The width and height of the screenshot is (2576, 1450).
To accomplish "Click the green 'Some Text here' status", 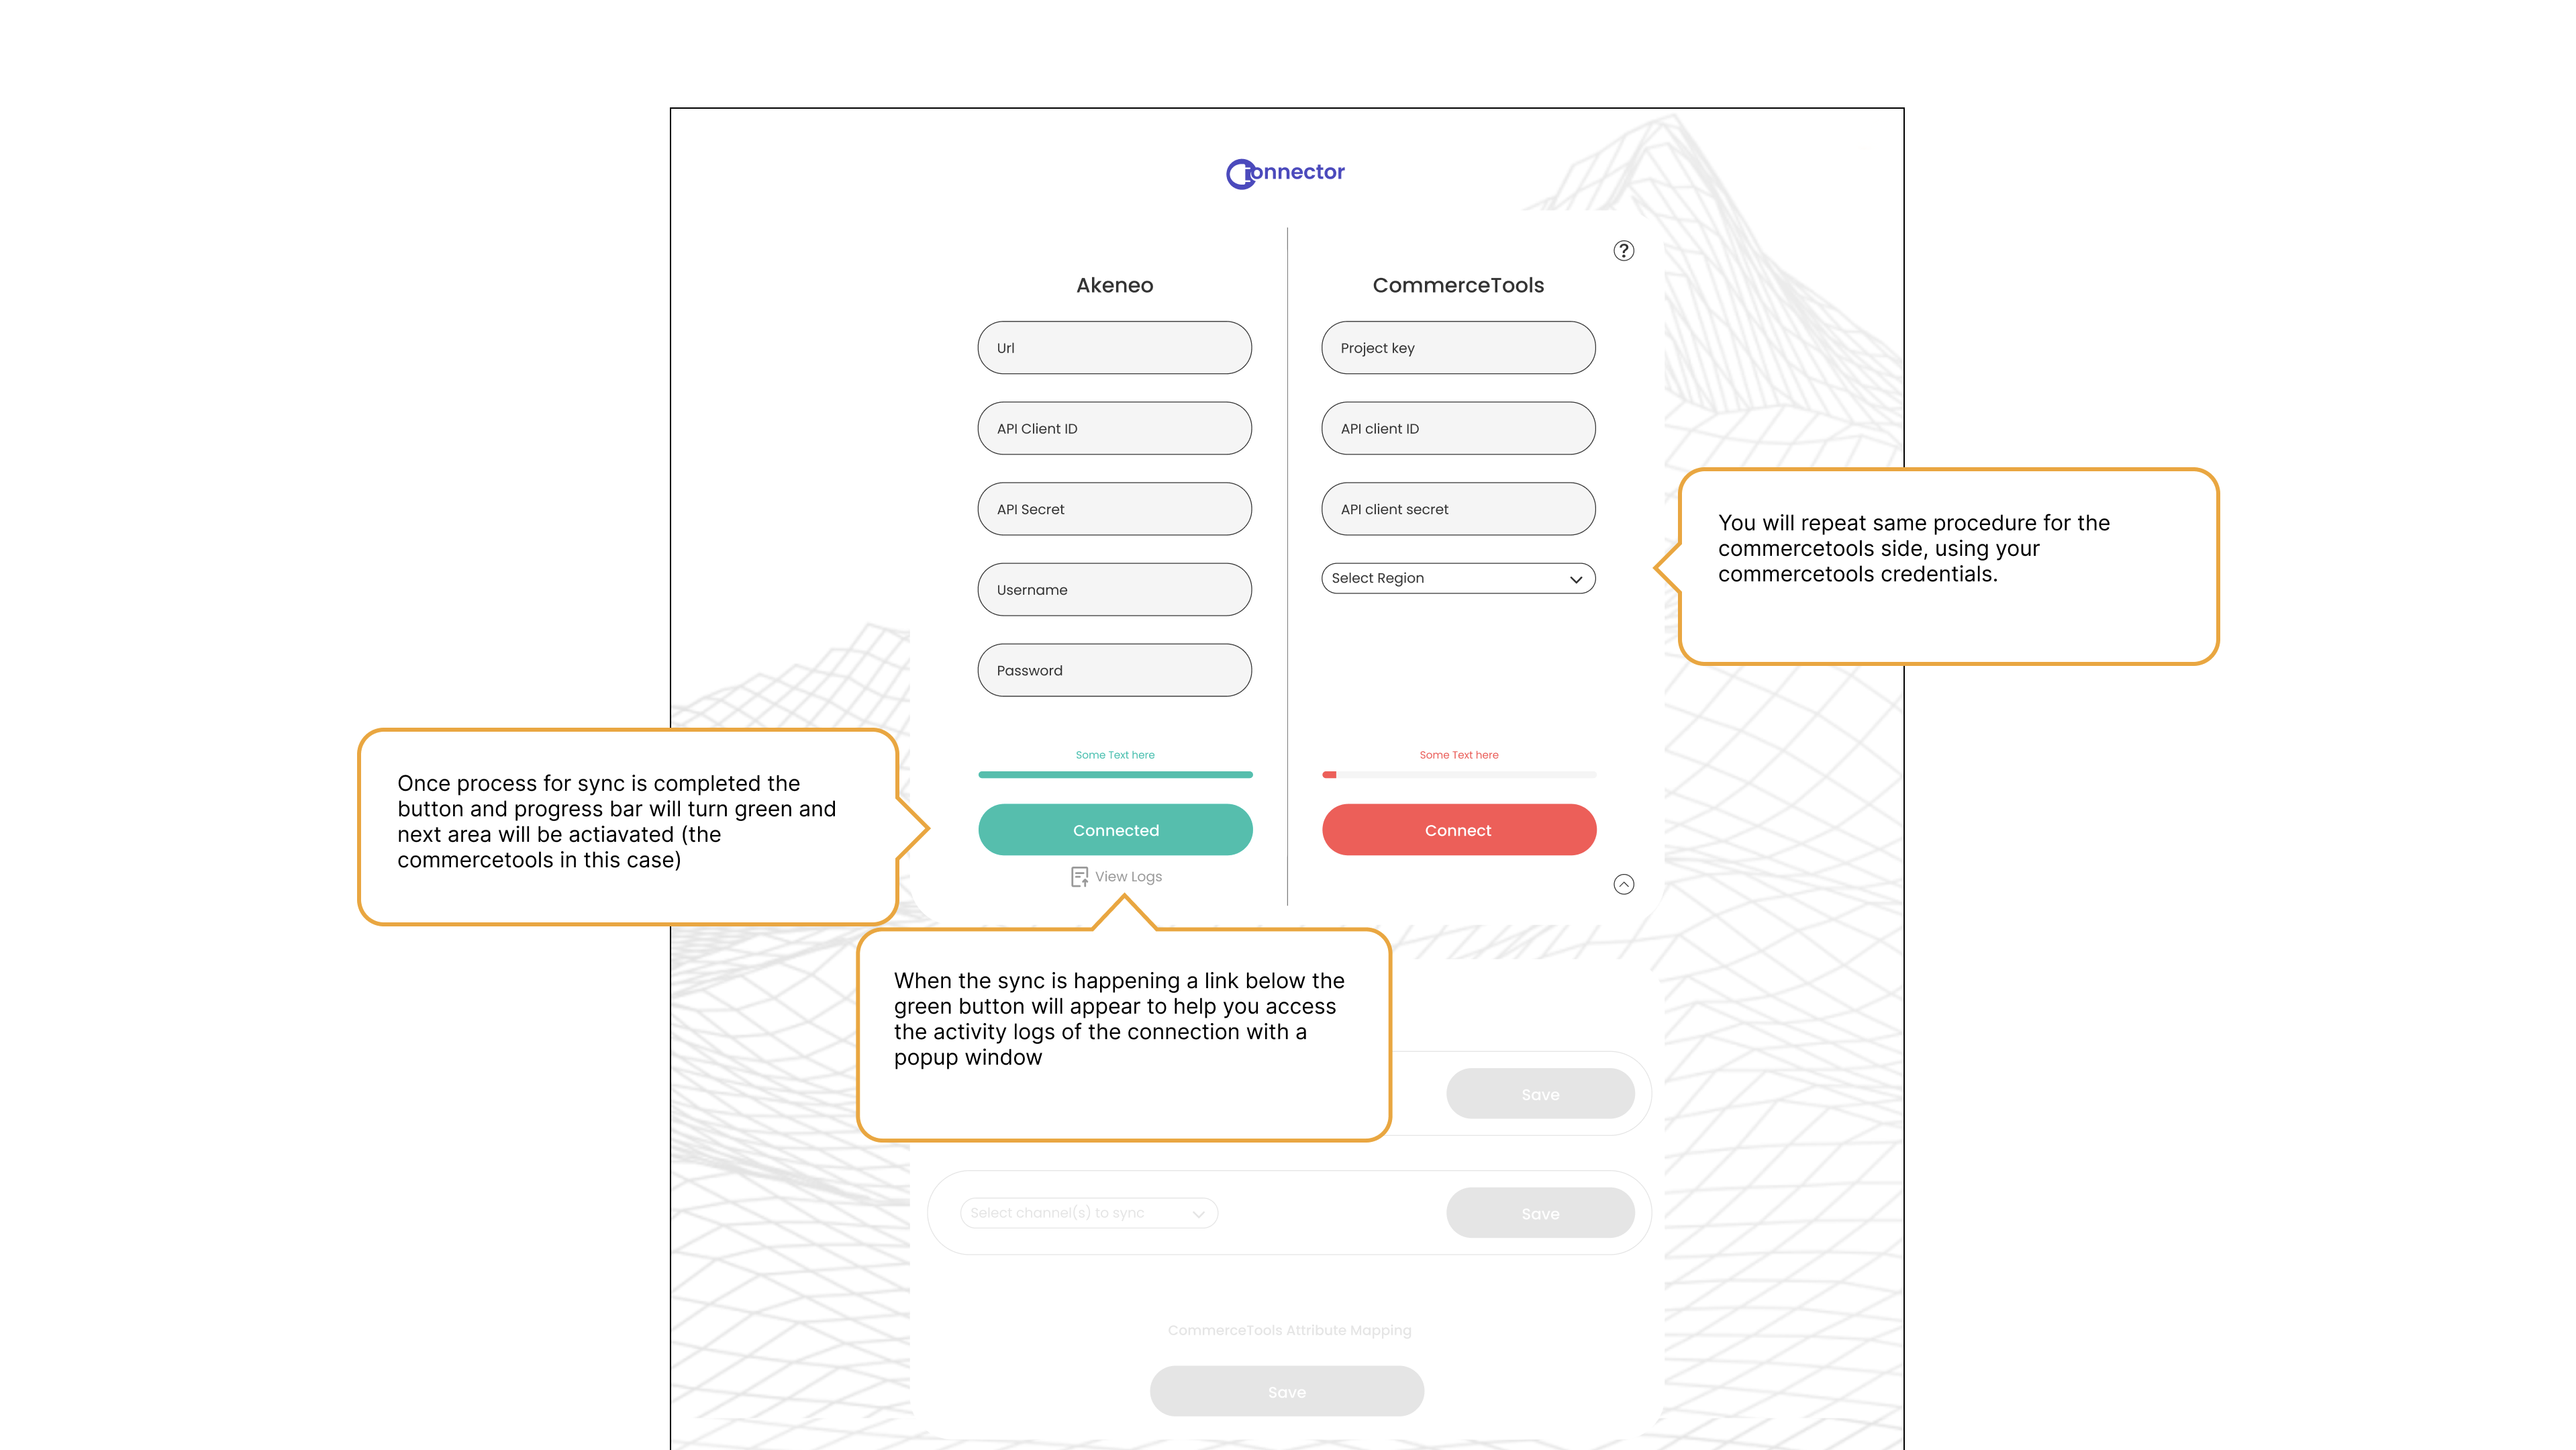I will [x=1115, y=755].
